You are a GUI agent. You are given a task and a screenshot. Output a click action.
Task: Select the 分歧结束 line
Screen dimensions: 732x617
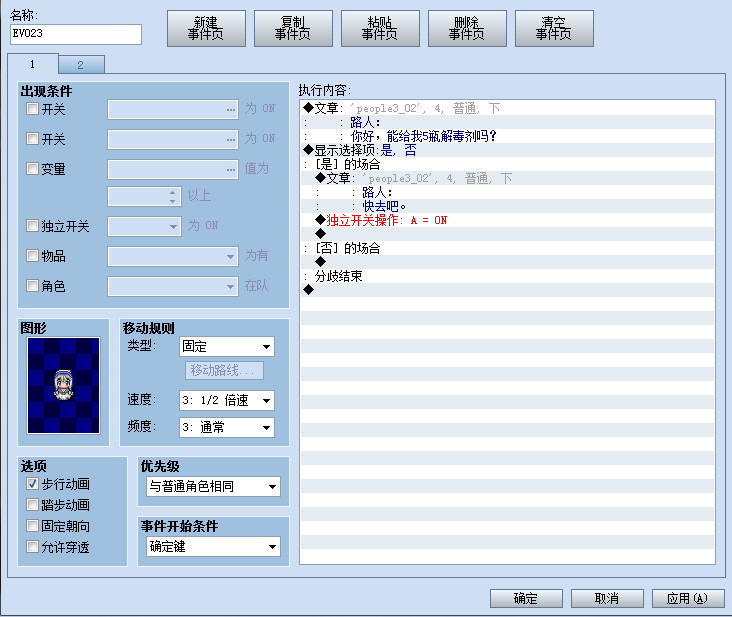(x=507, y=276)
